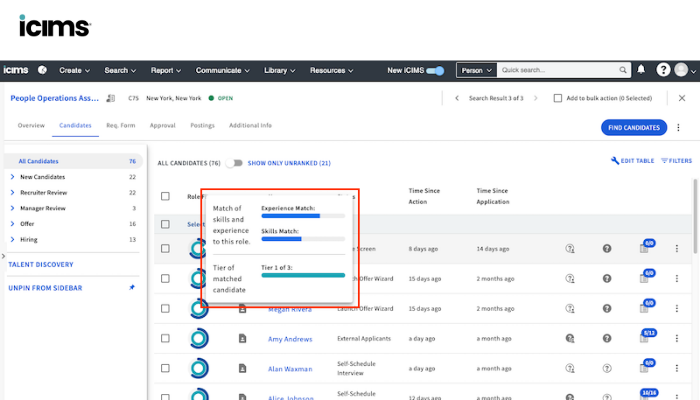Click the pin icon next to Unpin From Sidebar
Viewport: 700px width, 400px height.
click(x=132, y=288)
